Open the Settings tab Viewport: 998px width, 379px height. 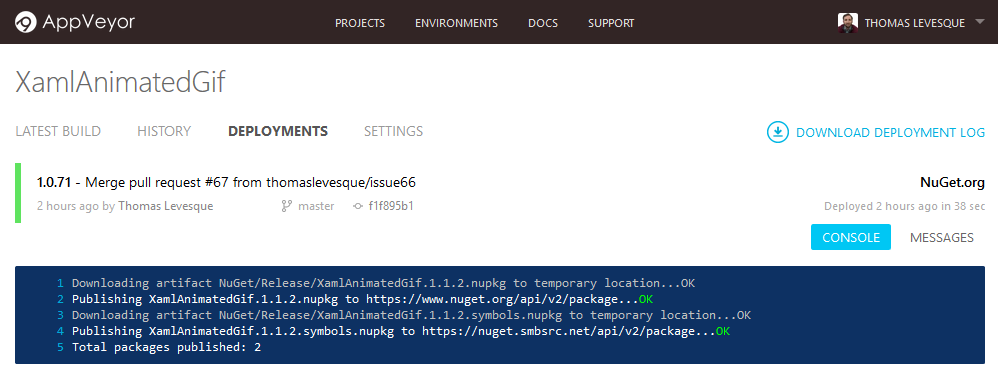[x=393, y=131]
